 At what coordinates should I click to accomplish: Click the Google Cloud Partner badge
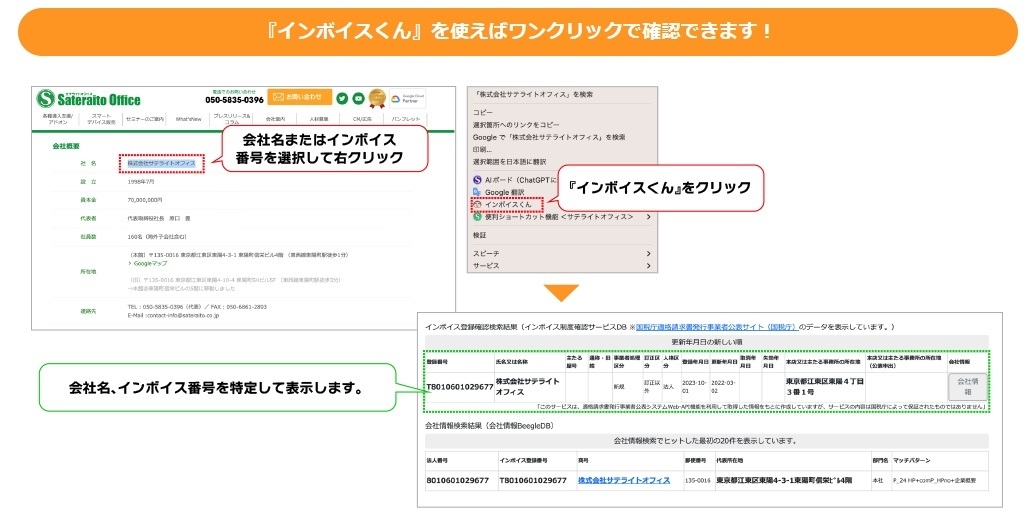tap(409, 98)
